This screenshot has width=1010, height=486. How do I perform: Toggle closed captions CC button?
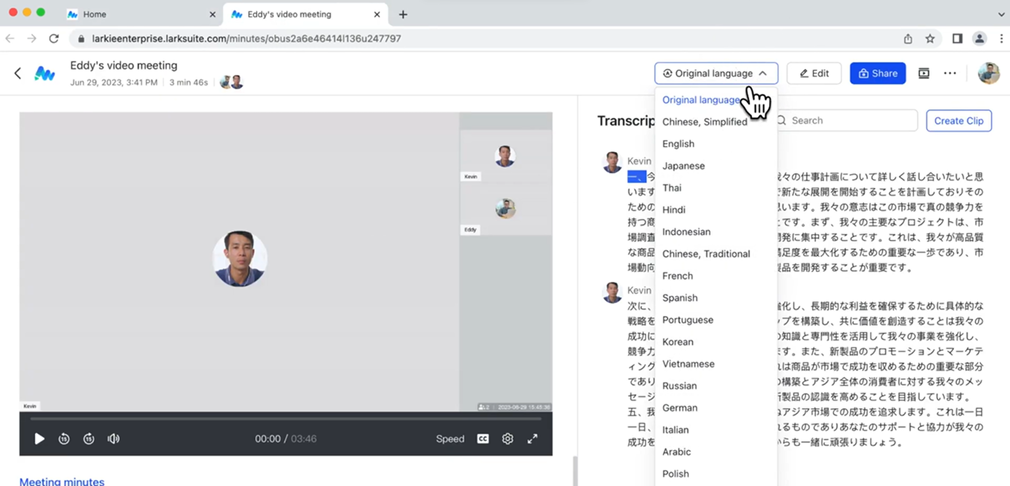pyautogui.click(x=483, y=438)
